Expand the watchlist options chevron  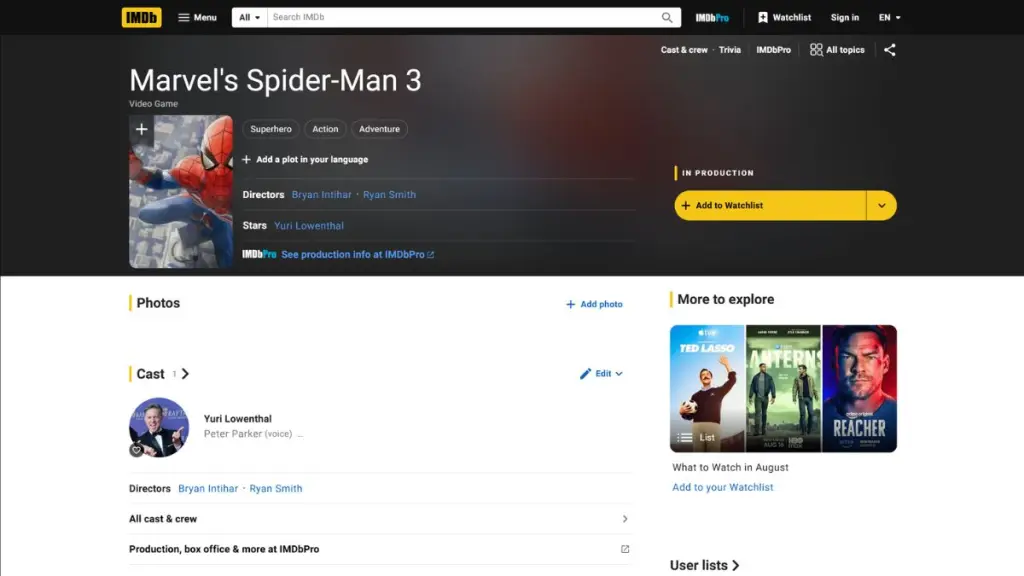pos(882,205)
